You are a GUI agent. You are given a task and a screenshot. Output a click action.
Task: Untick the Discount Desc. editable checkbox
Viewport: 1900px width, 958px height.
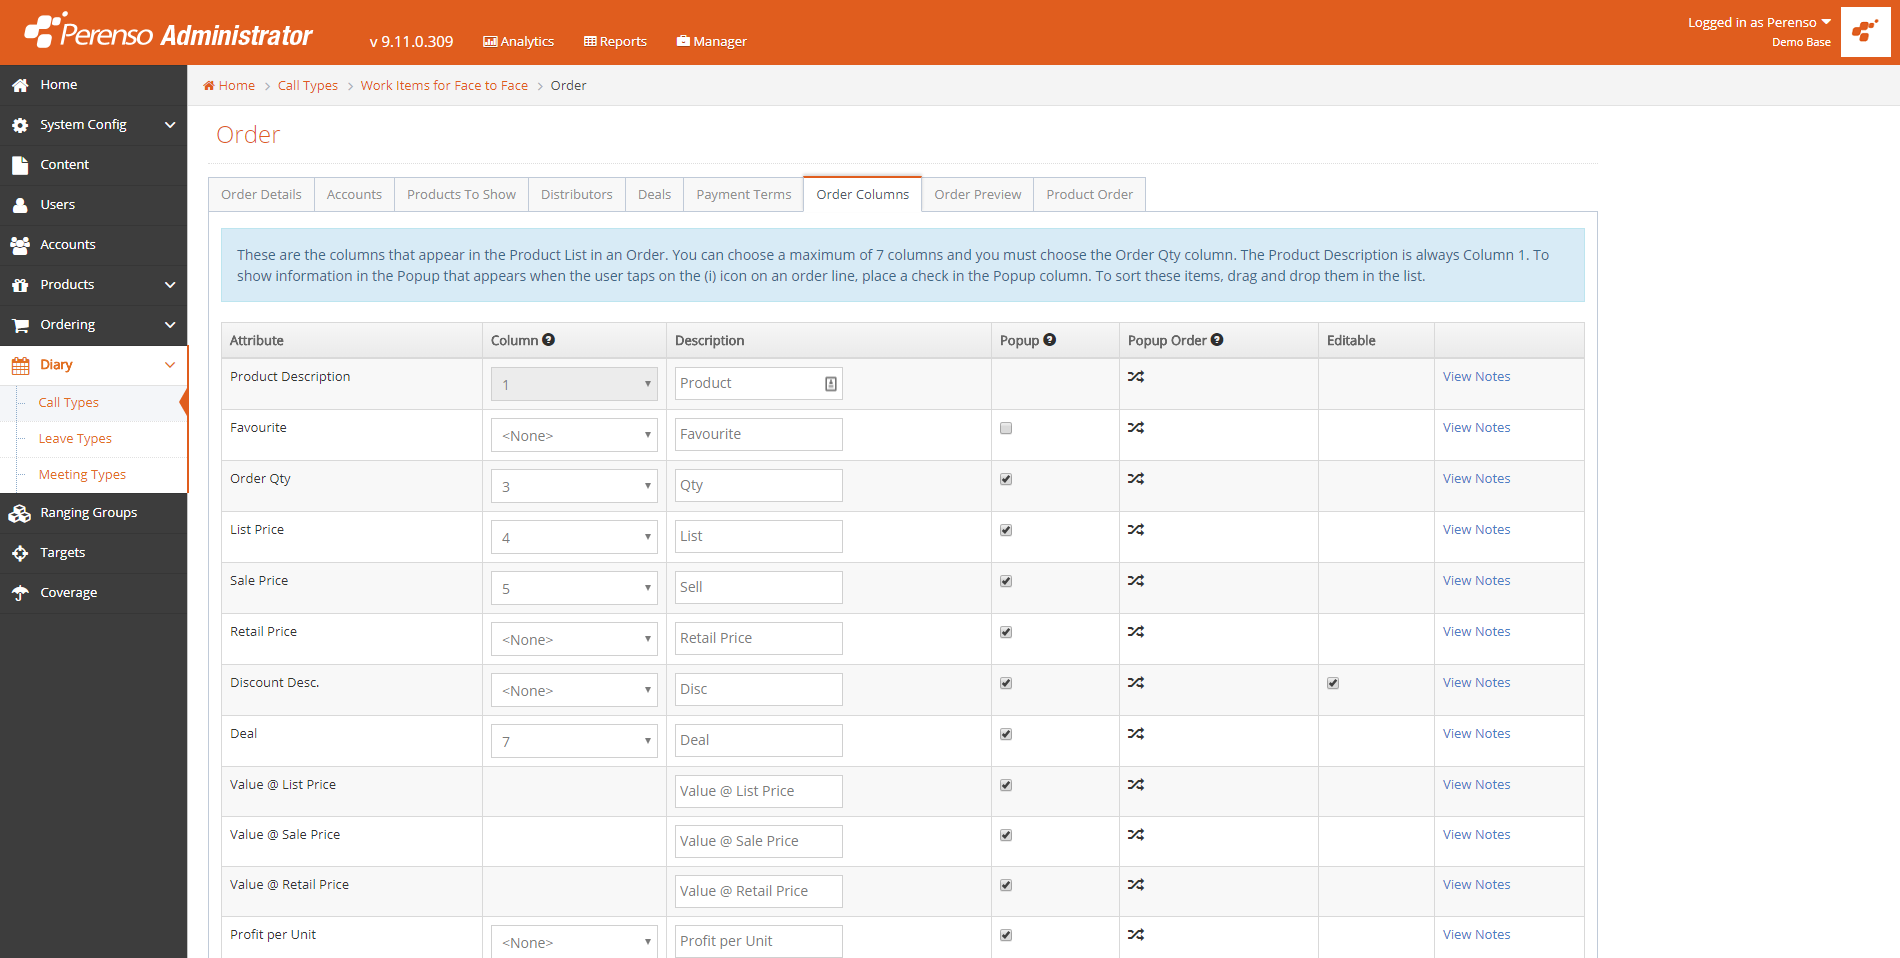(1333, 683)
